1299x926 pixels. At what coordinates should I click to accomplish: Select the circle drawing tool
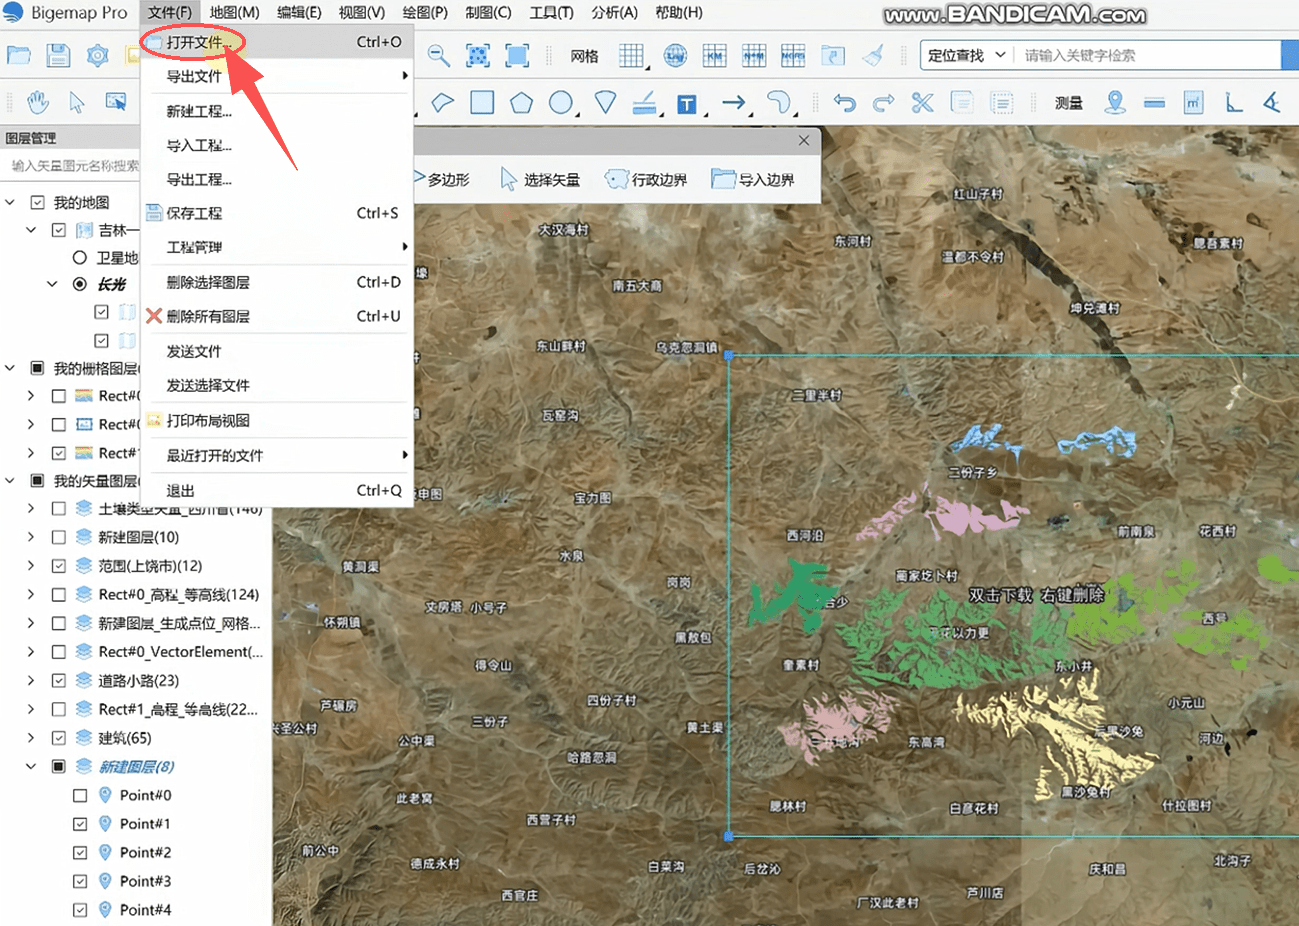click(x=561, y=102)
